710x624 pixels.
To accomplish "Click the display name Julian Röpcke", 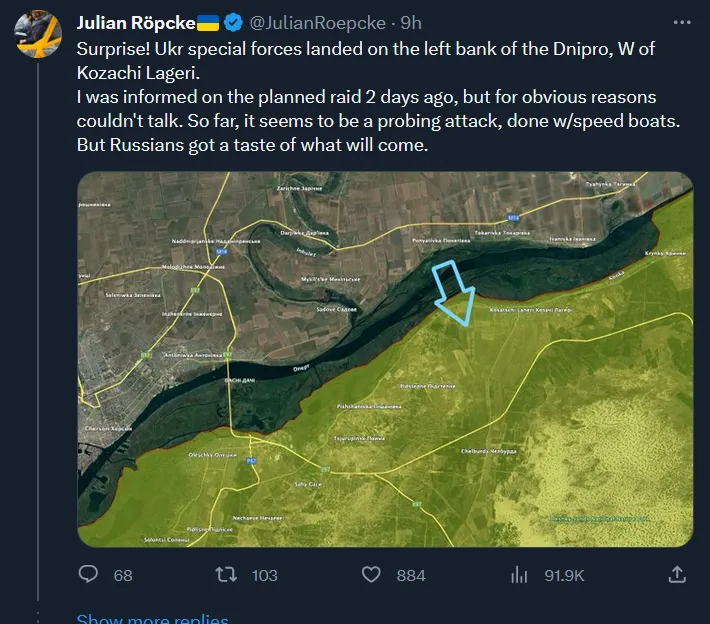I will (x=135, y=21).
